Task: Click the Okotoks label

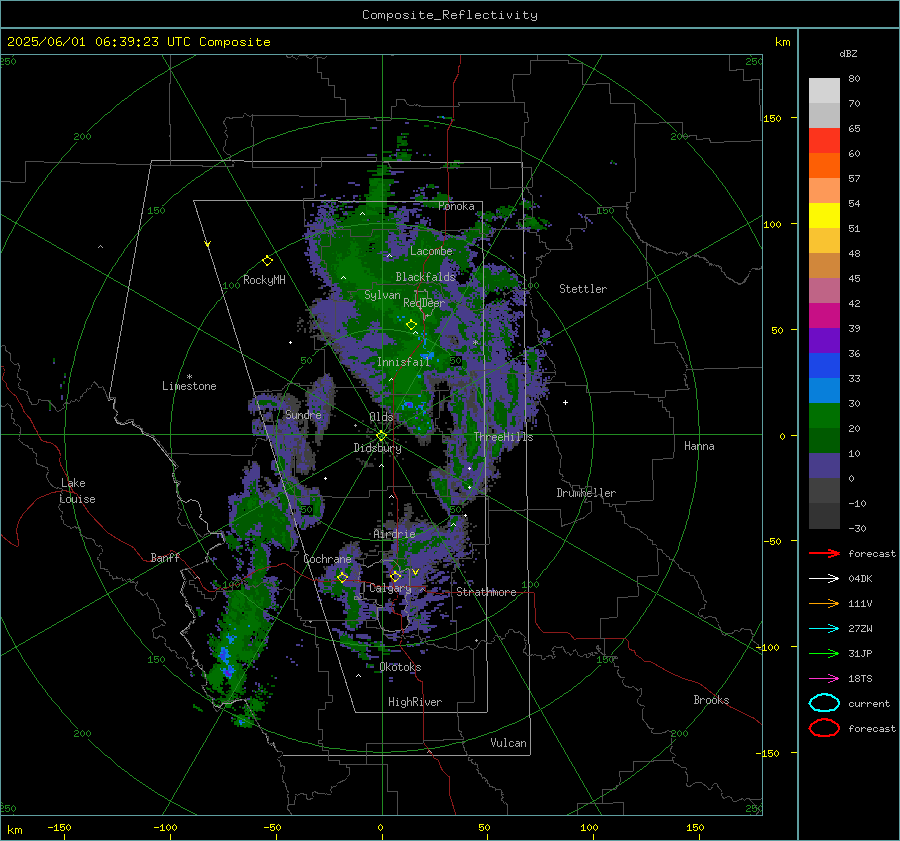Action: point(400,667)
